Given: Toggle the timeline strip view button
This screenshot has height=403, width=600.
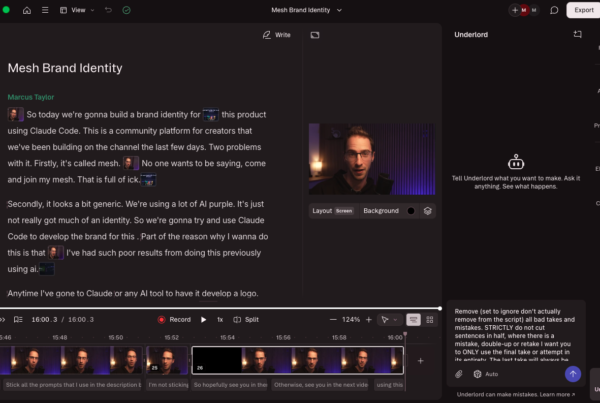Looking at the screenshot, I should click(x=413, y=319).
